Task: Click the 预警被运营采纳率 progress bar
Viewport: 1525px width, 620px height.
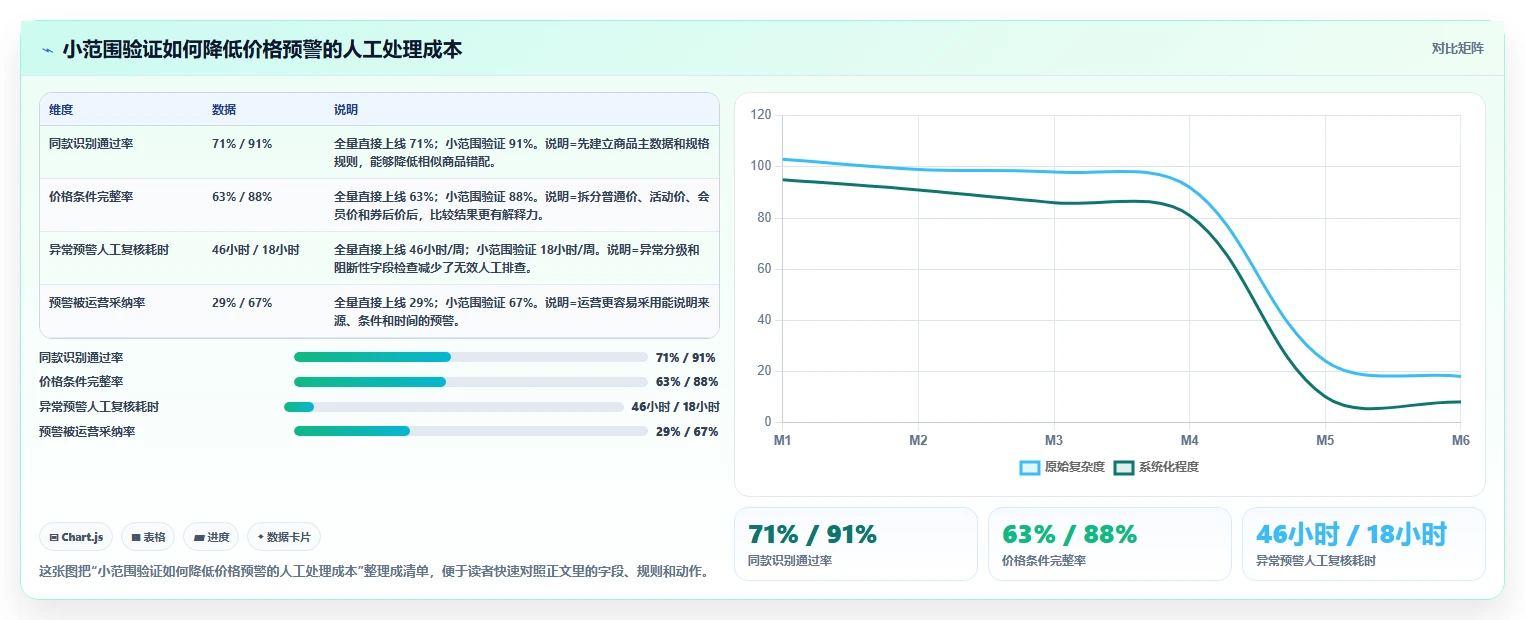Action: [x=471, y=431]
